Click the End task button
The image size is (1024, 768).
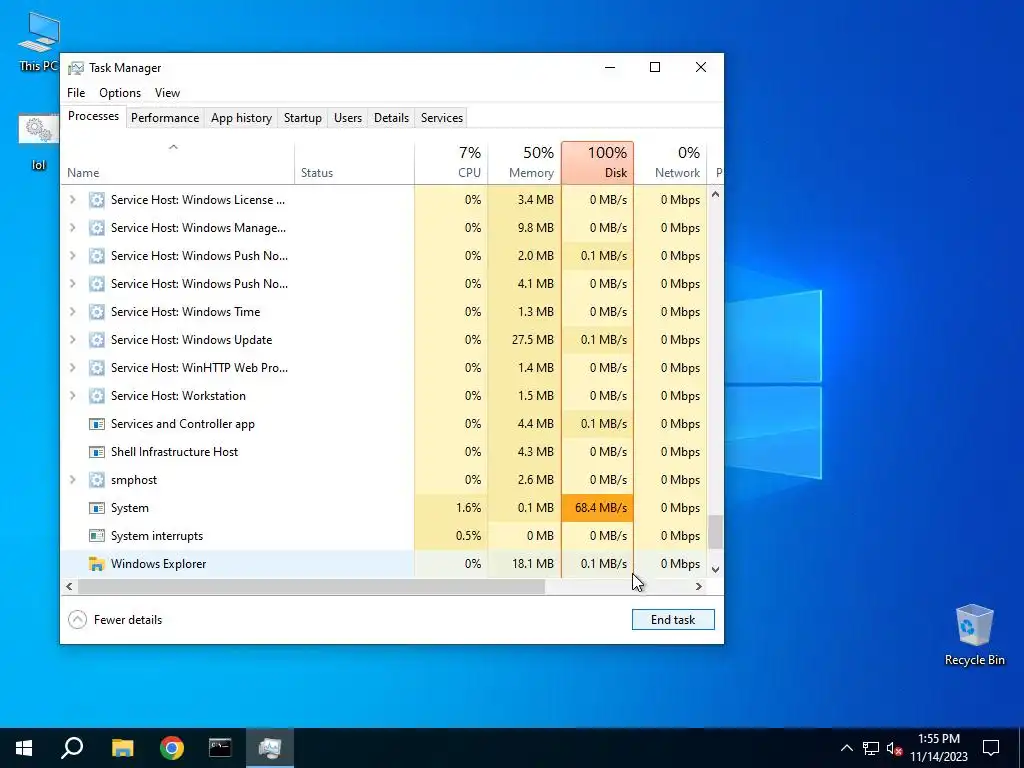[x=673, y=620]
